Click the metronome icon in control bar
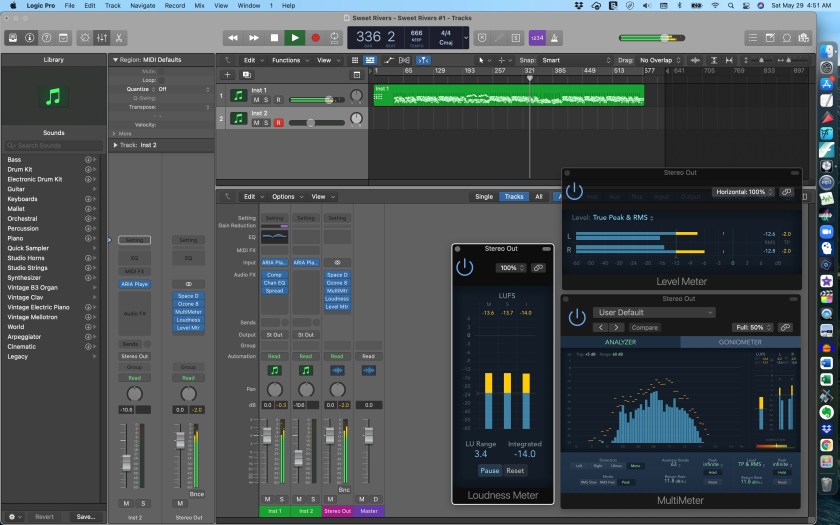The image size is (840, 525). [x=554, y=38]
